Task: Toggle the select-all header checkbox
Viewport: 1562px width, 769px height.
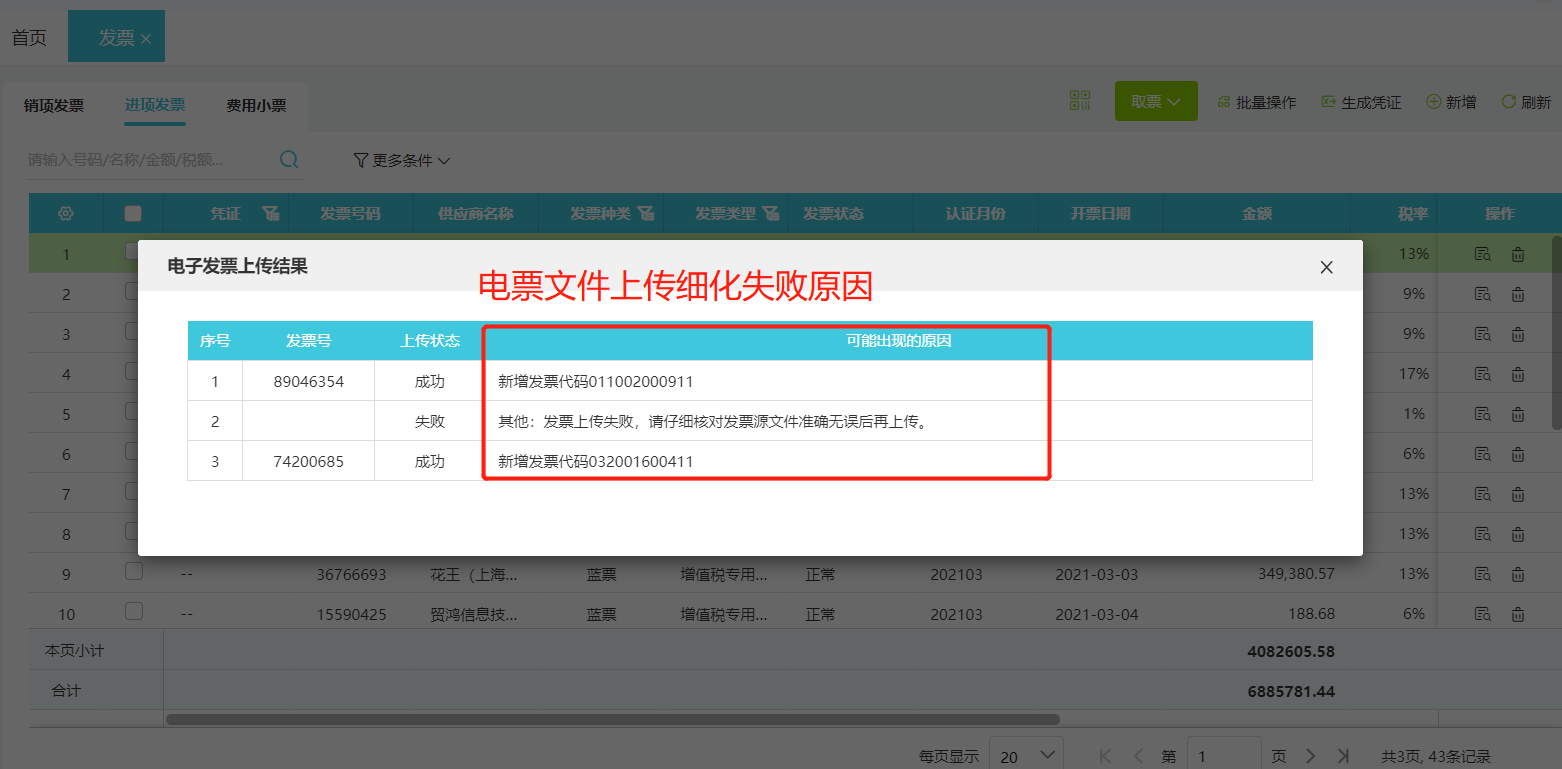Action: click(133, 213)
